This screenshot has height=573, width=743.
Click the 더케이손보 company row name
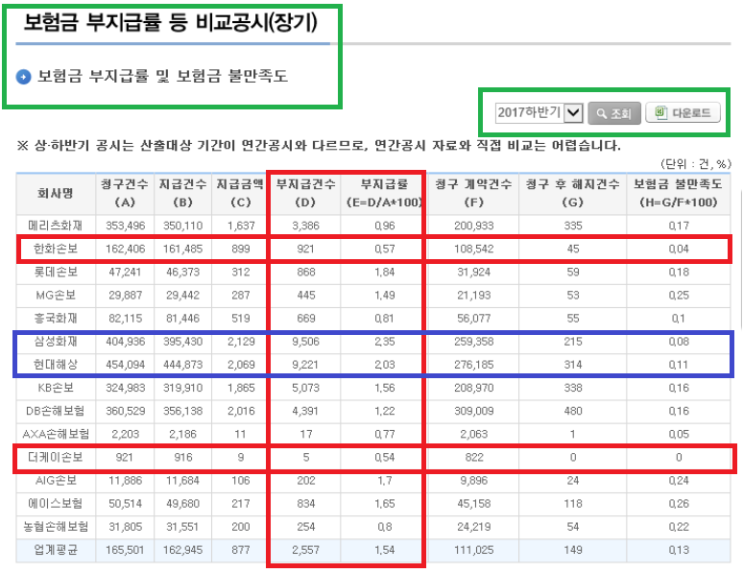[x=55, y=457]
